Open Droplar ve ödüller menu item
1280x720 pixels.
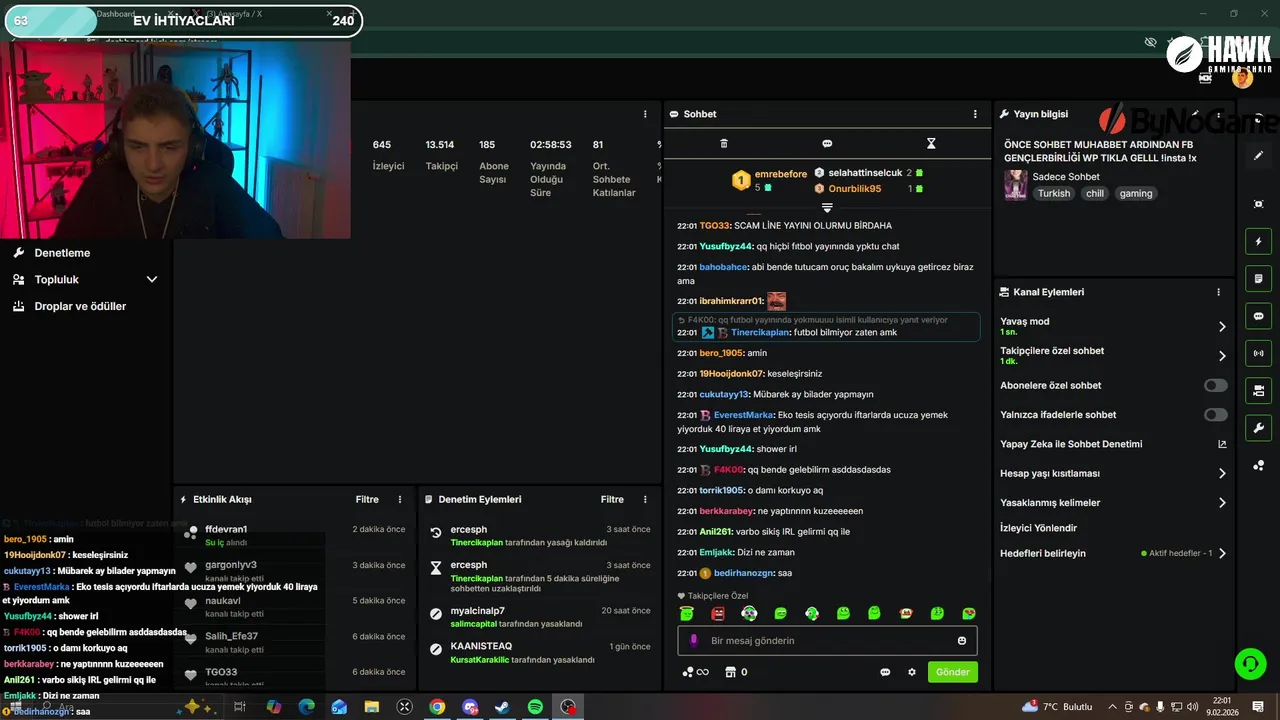coord(80,306)
